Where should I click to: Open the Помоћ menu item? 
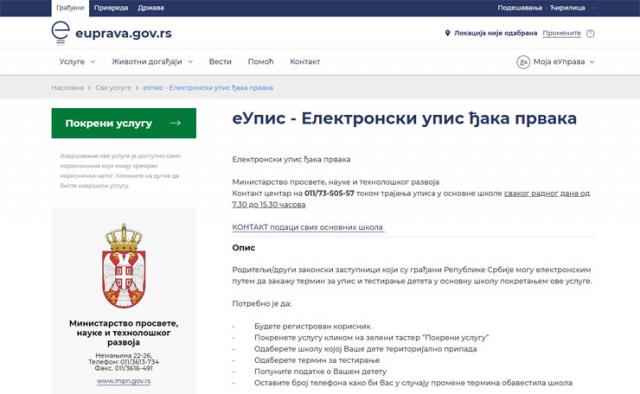[x=261, y=62]
